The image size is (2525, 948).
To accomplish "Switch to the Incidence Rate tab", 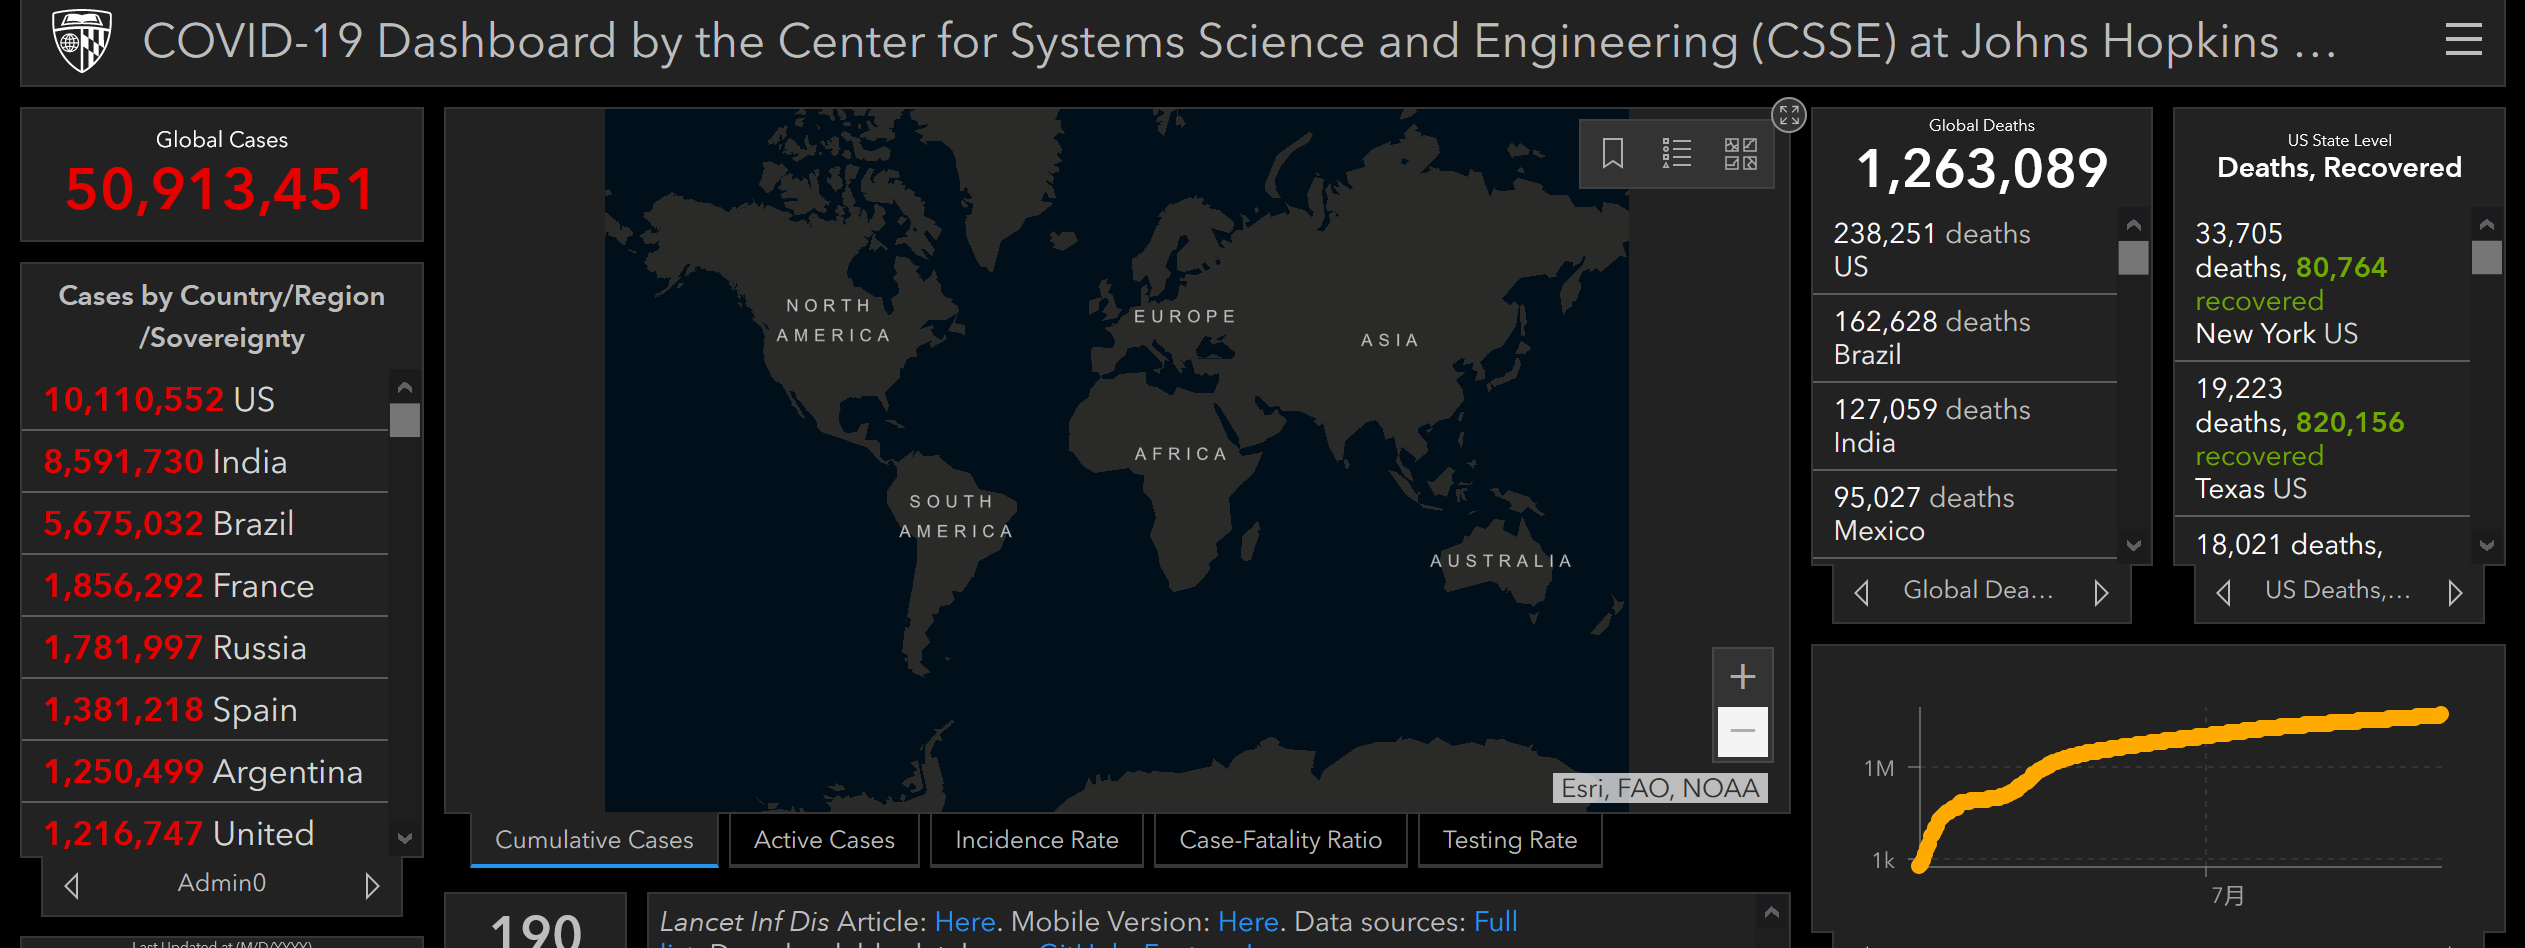I will pyautogui.click(x=1036, y=840).
